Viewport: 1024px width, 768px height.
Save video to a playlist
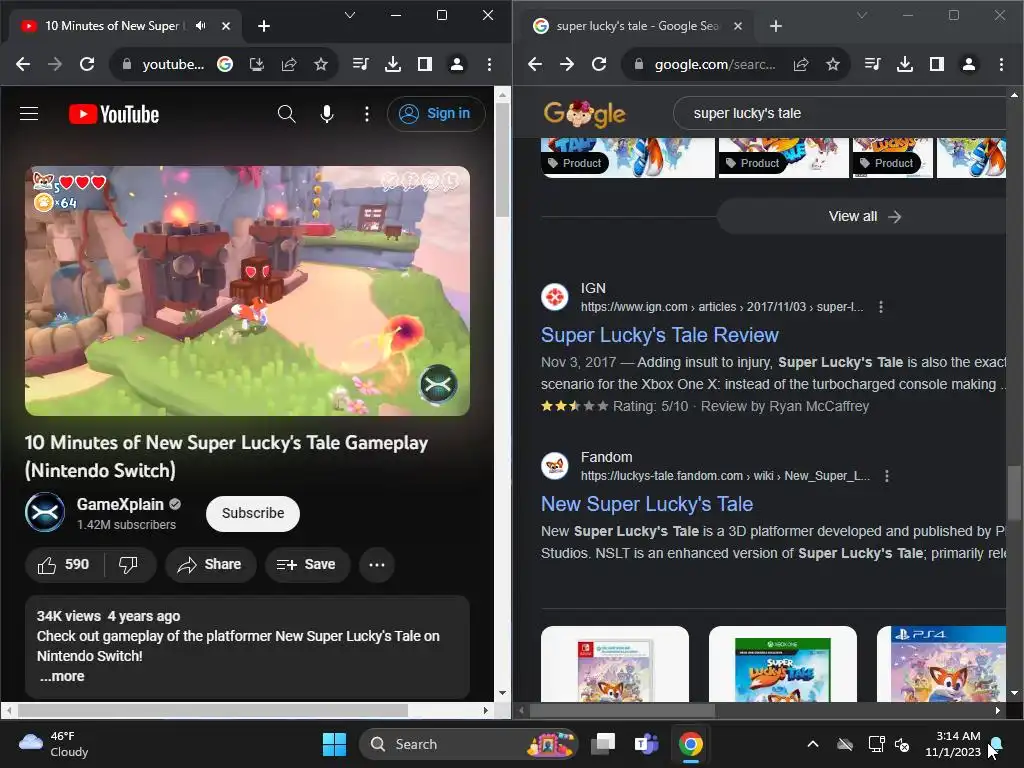307,564
